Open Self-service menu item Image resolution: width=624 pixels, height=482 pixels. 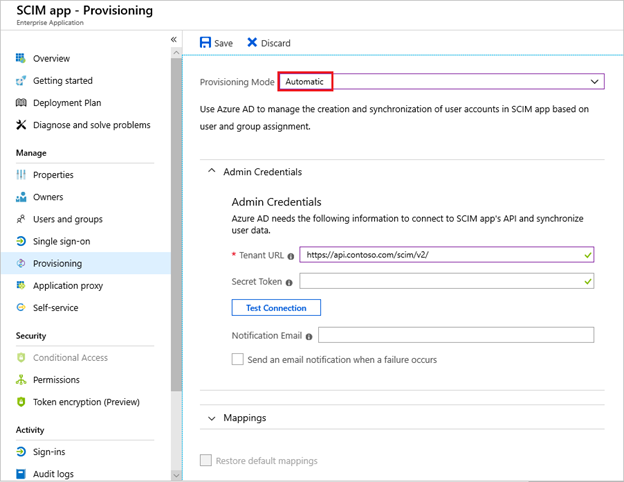(x=56, y=308)
